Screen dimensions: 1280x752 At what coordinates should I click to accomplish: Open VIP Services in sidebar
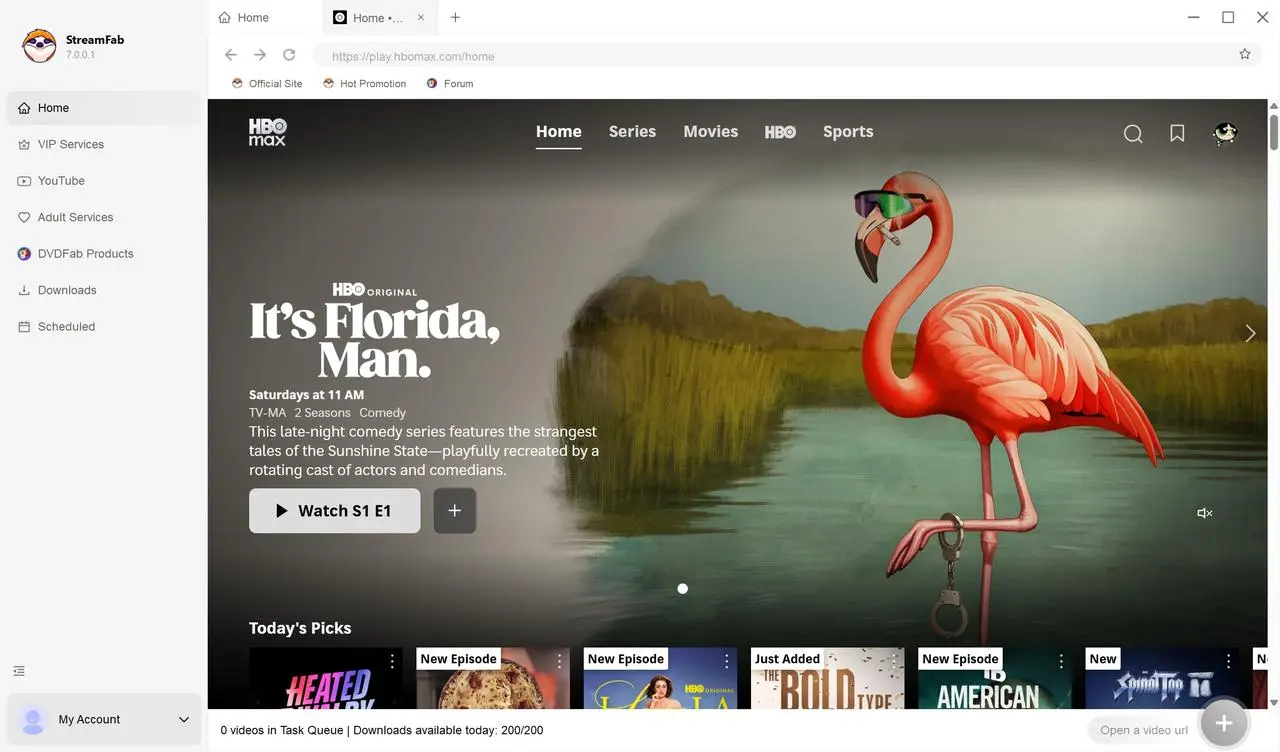(104, 144)
